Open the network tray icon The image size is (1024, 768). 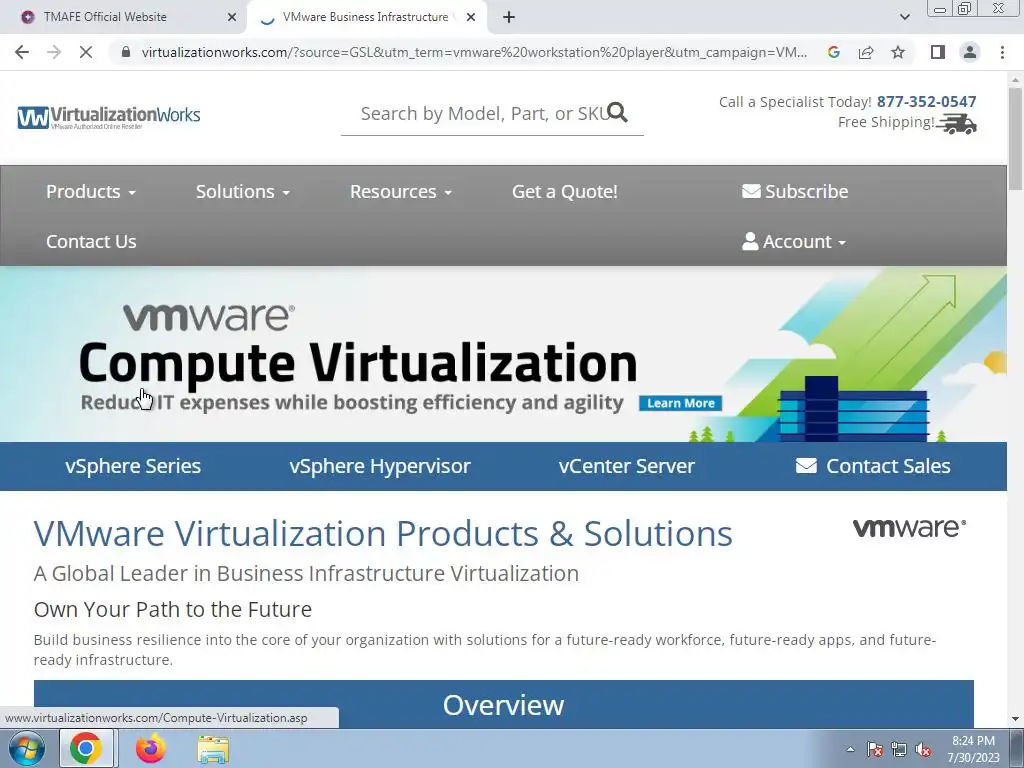(899, 749)
